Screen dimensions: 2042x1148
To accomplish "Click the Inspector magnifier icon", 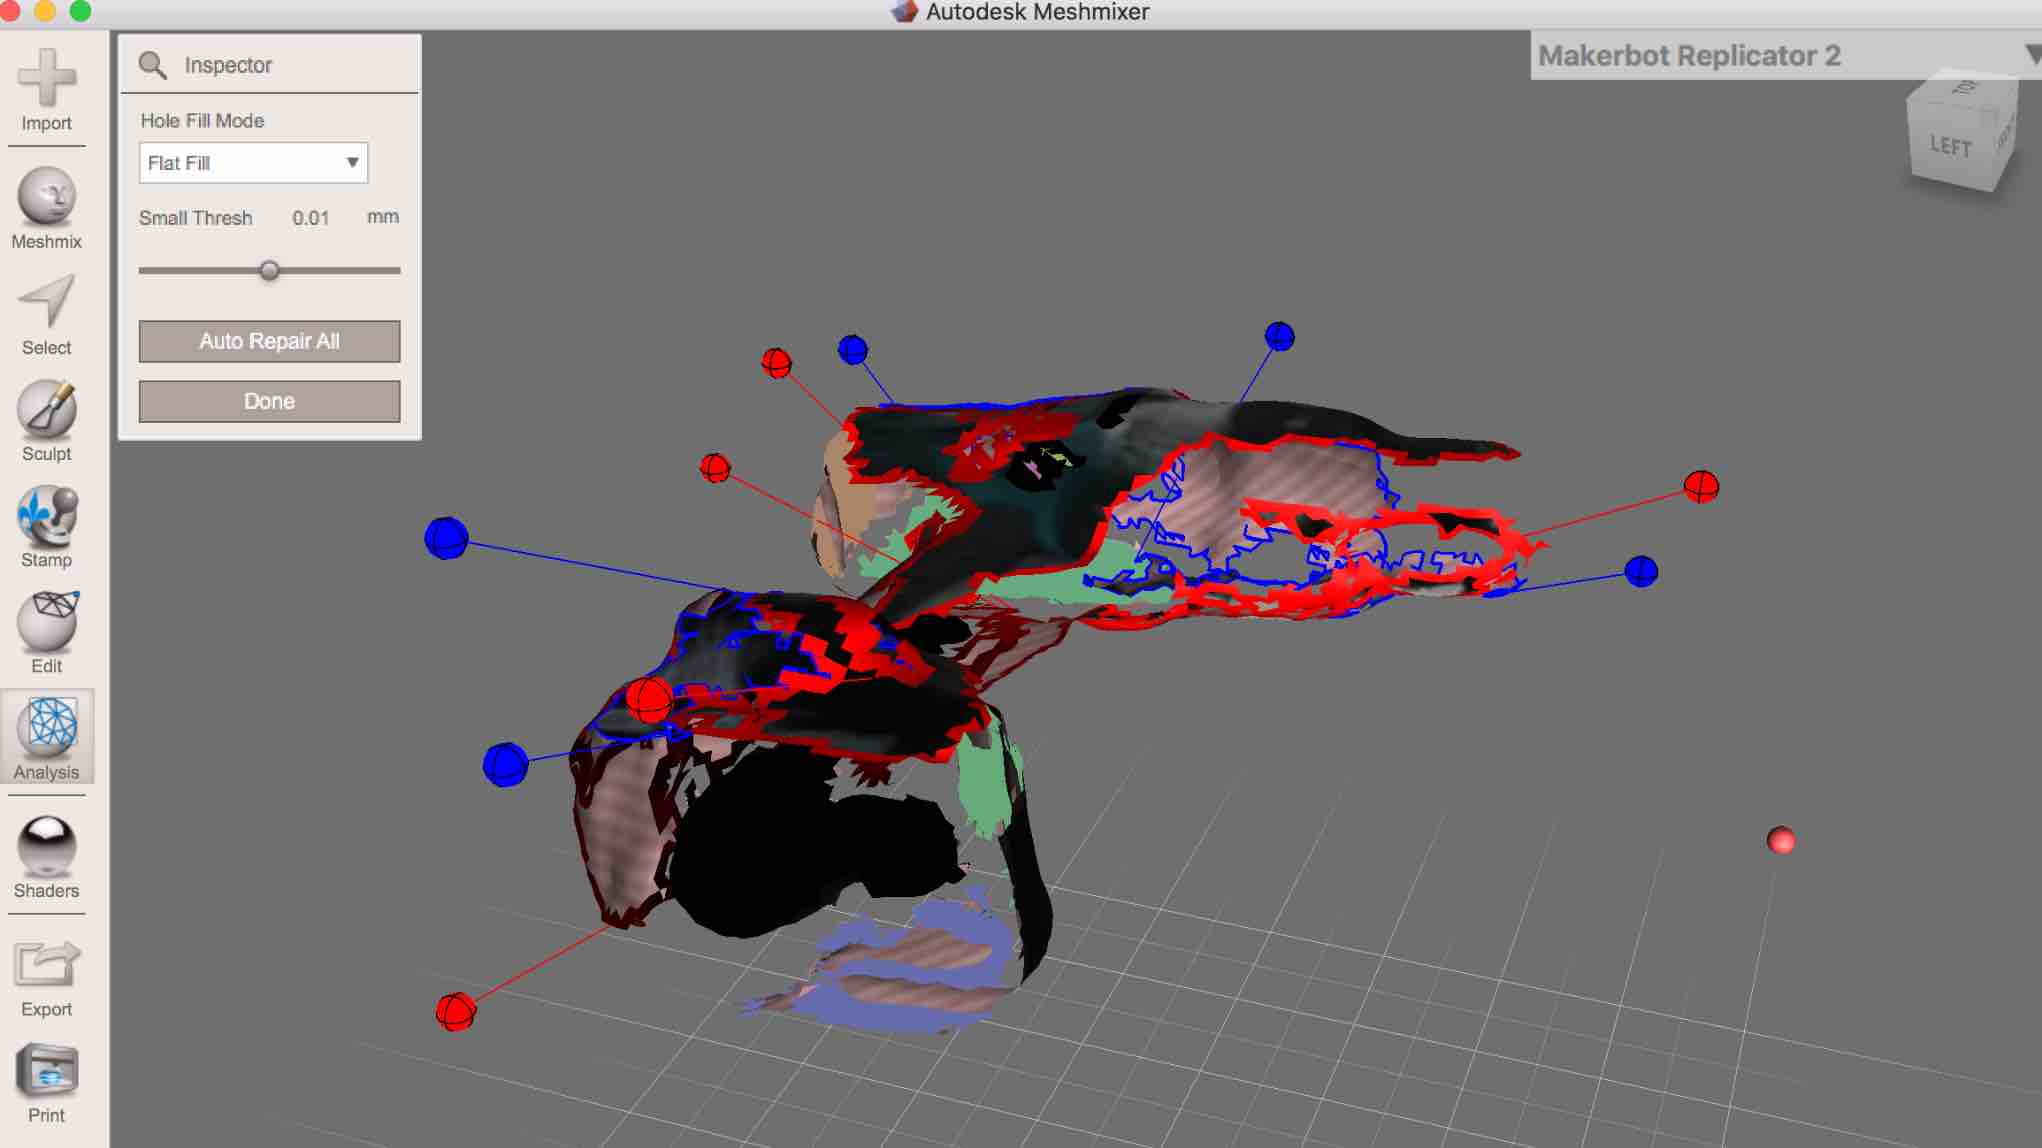I will (x=152, y=65).
